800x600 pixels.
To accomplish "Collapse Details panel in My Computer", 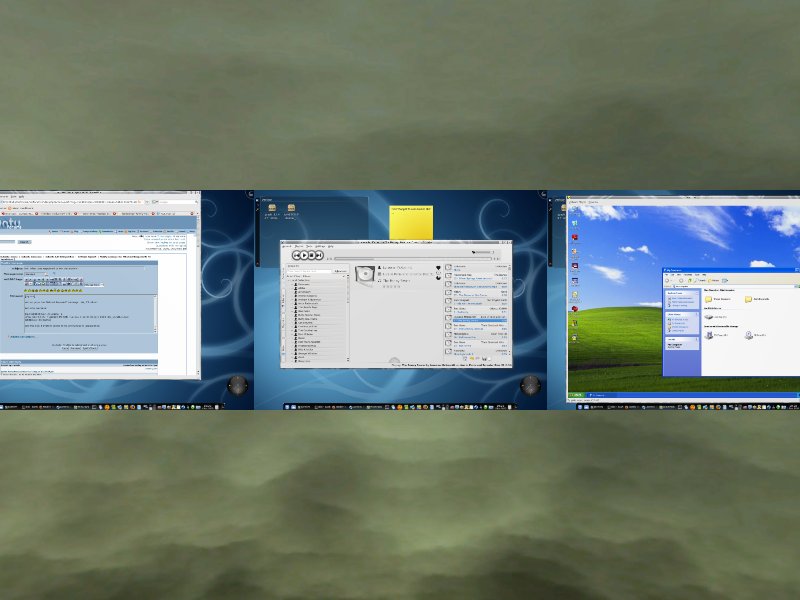I will point(696,339).
